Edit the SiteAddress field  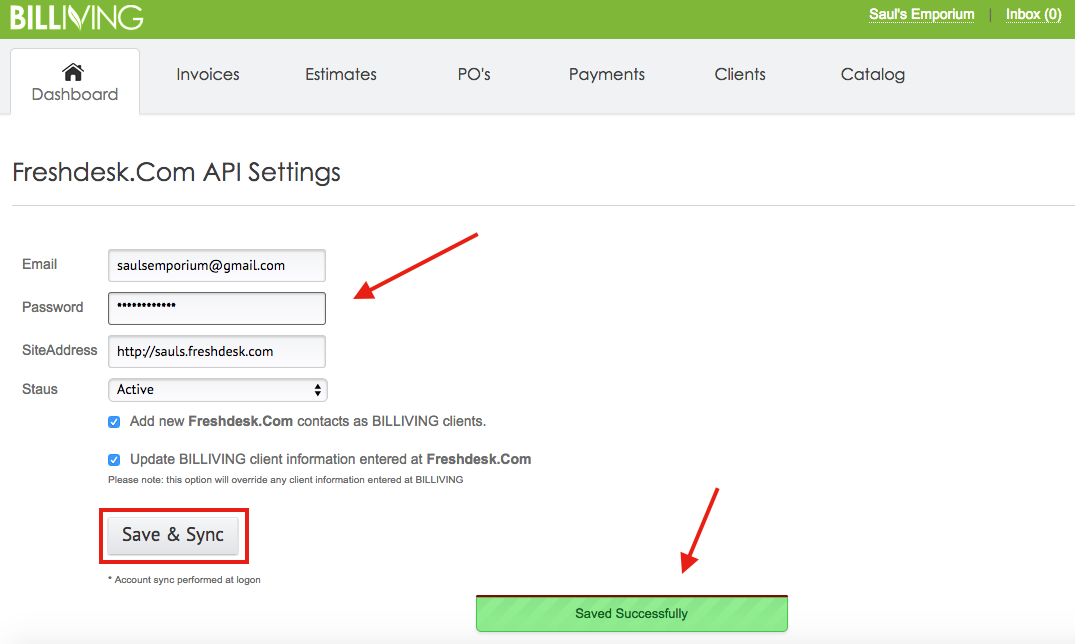pyautogui.click(x=217, y=351)
